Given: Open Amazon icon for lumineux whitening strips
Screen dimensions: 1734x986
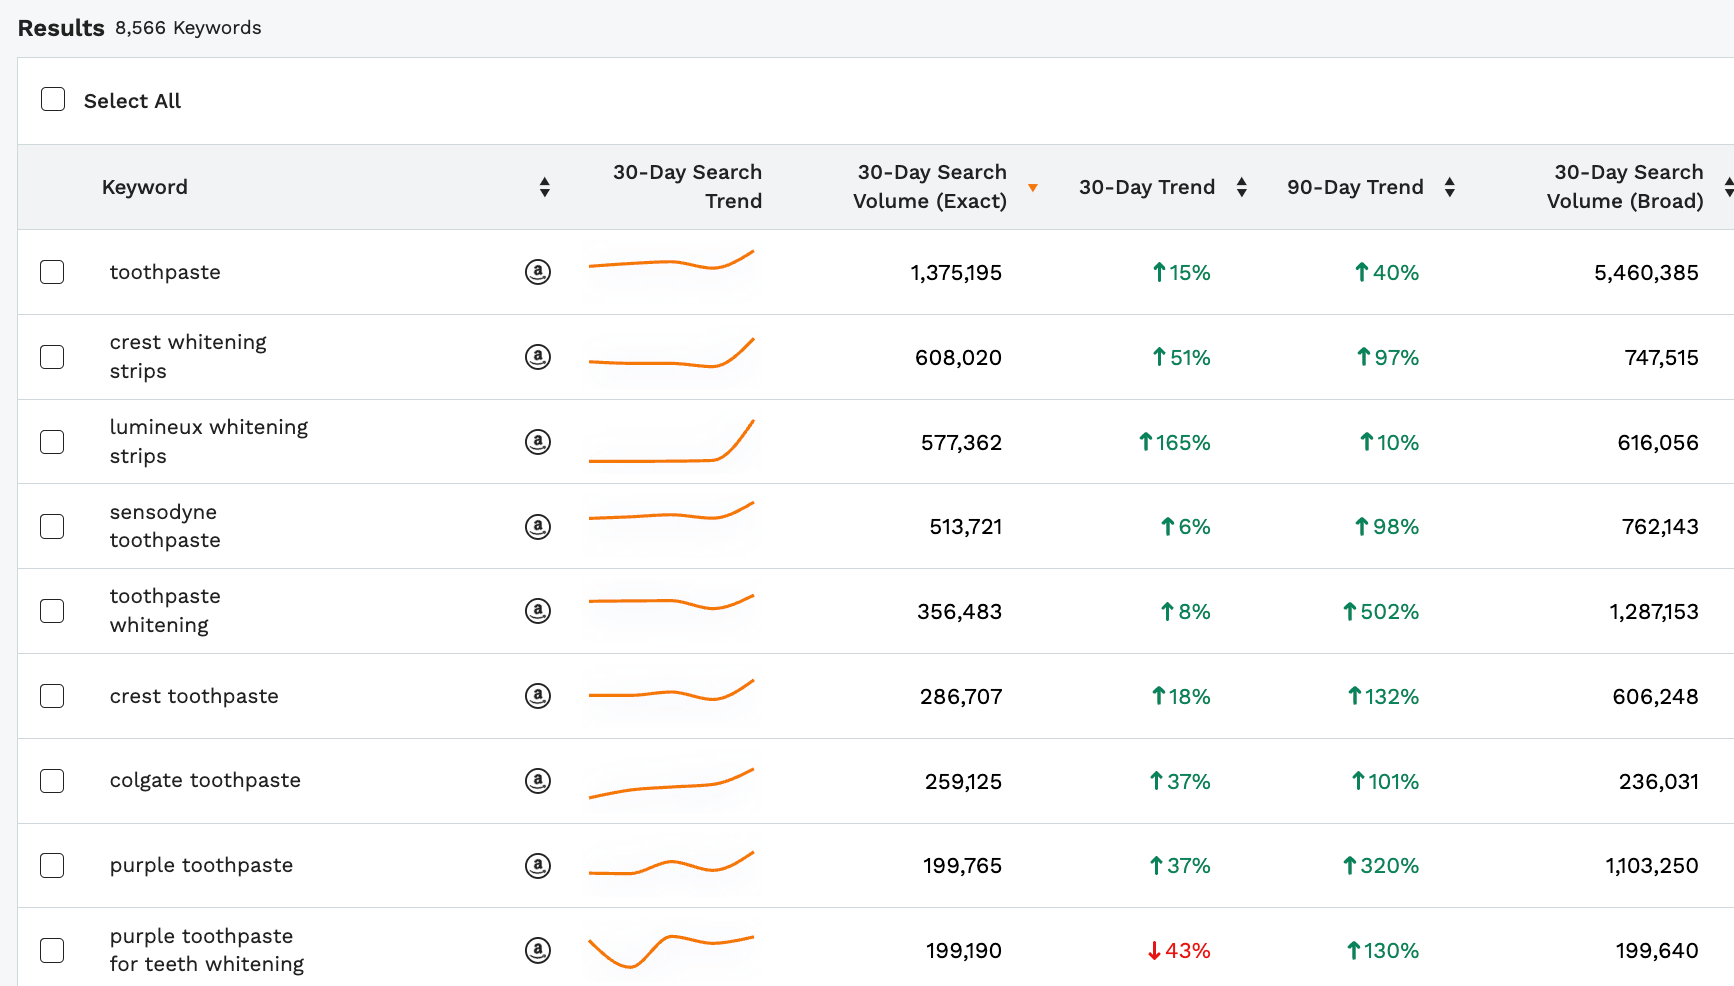Looking at the screenshot, I should pyautogui.click(x=538, y=442).
